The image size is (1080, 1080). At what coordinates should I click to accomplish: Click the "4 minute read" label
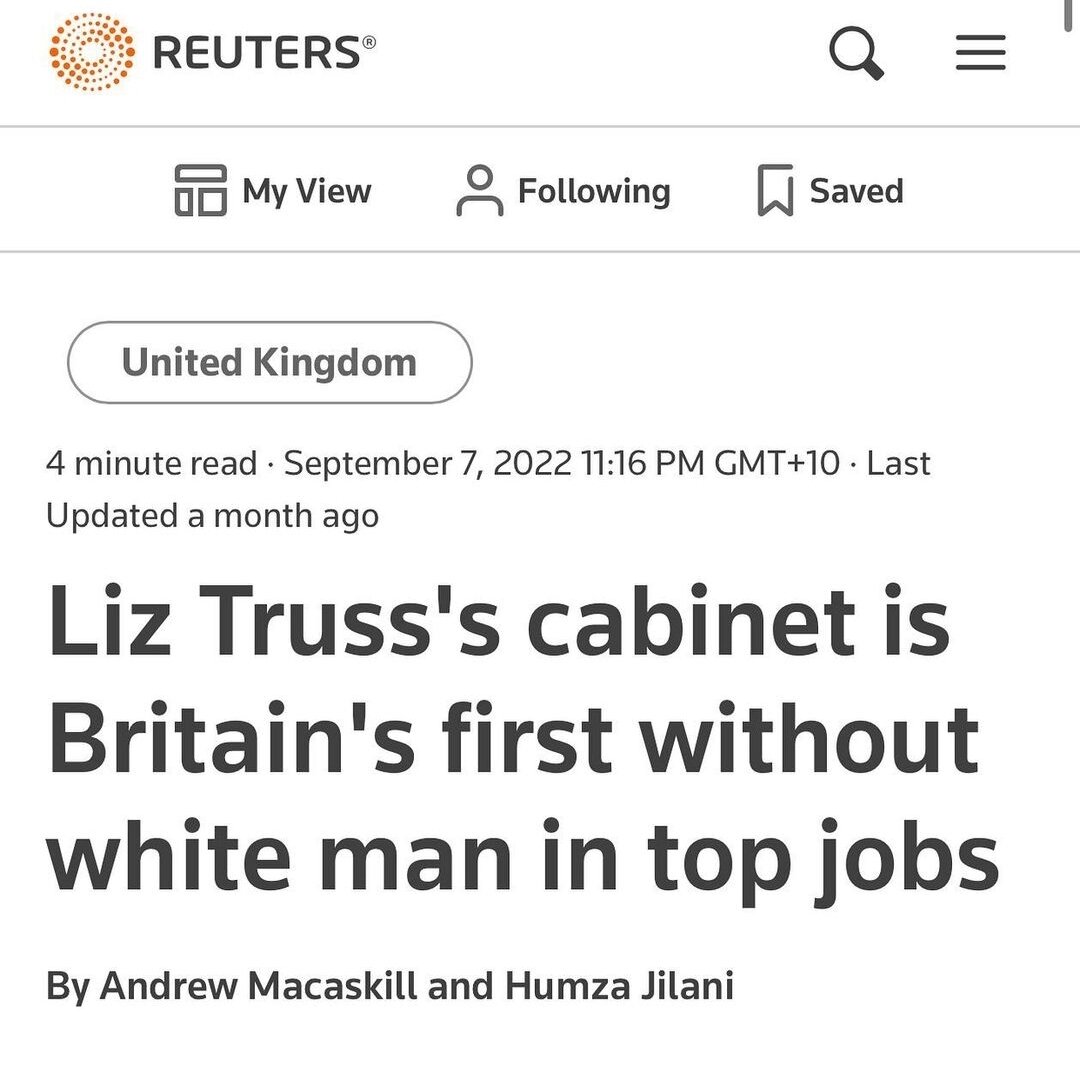[151, 464]
